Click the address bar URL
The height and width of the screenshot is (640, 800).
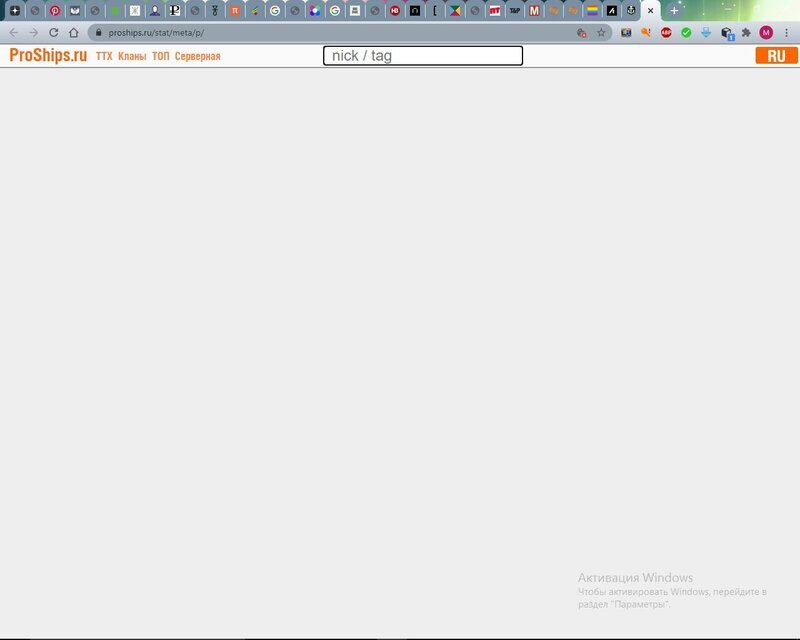click(x=300, y=32)
